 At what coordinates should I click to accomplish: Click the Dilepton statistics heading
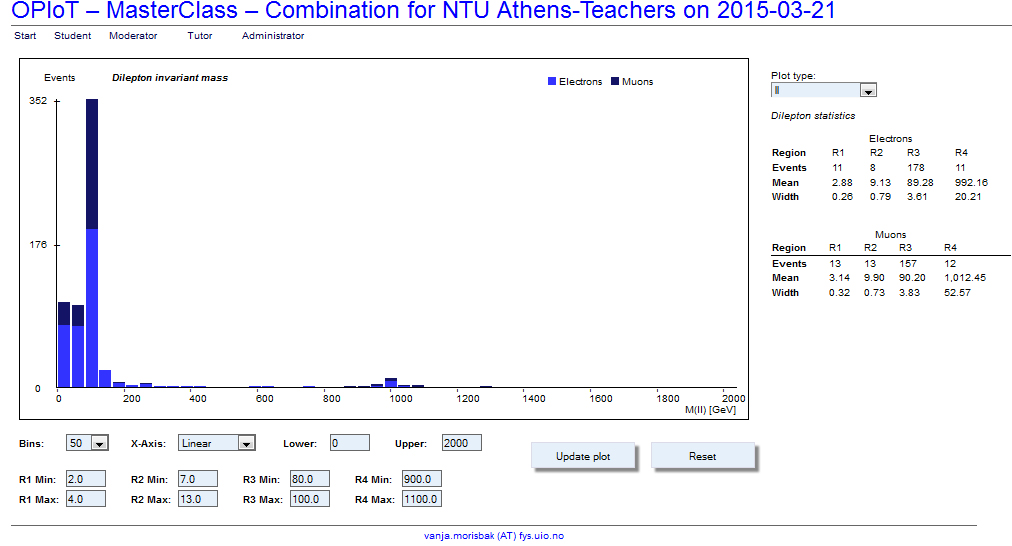click(813, 116)
